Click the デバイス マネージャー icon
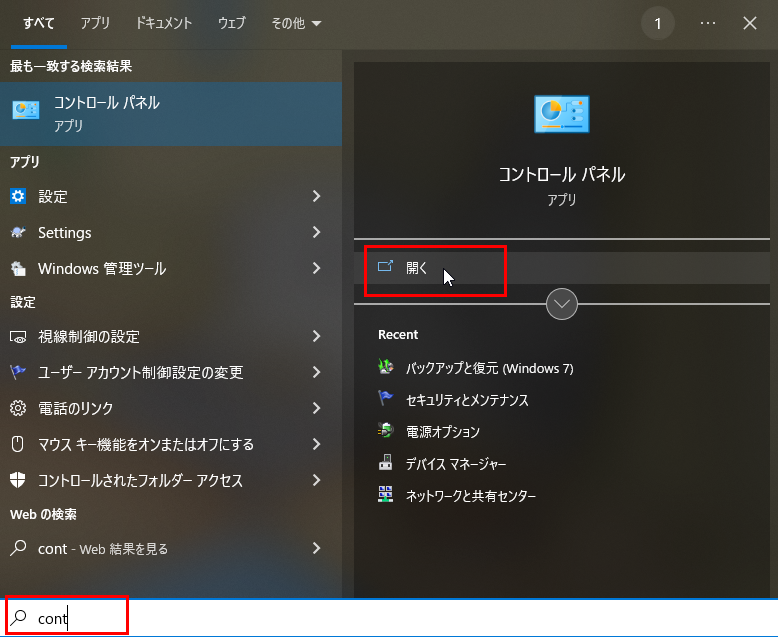This screenshot has width=778, height=637. (386, 462)
